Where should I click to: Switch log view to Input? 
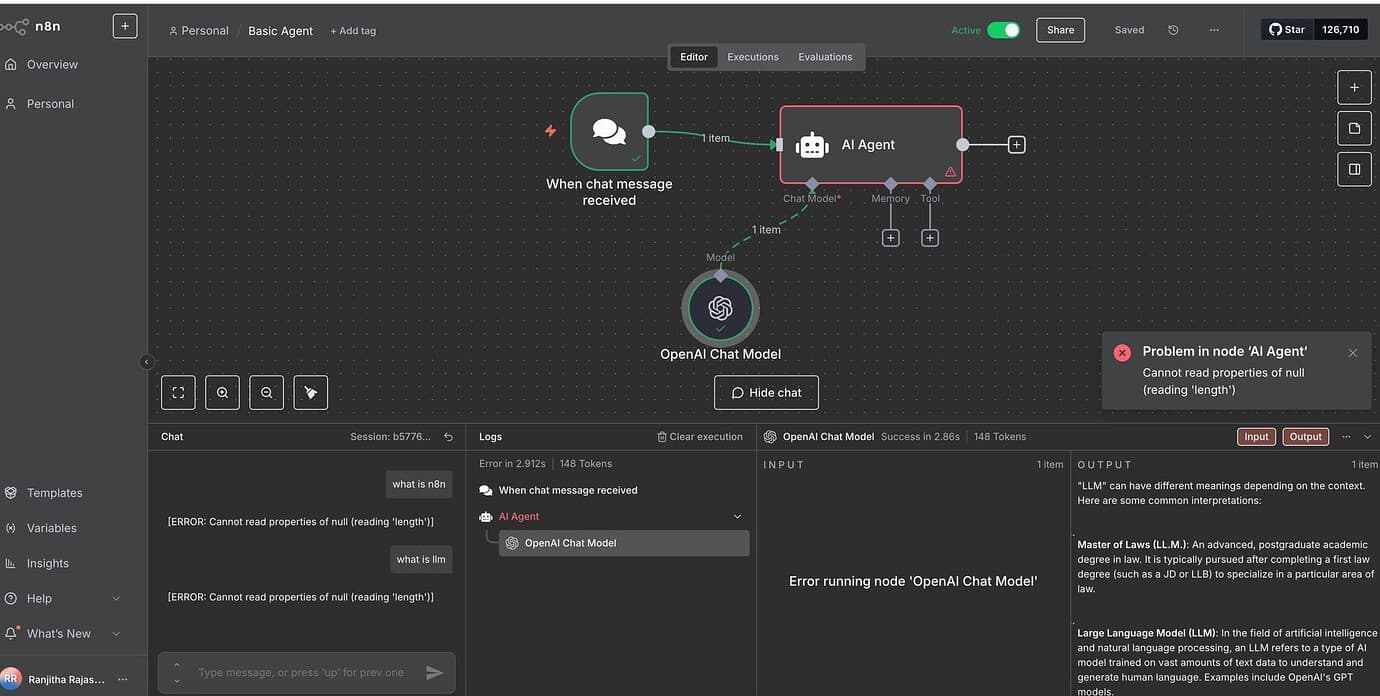point(1256,437)
